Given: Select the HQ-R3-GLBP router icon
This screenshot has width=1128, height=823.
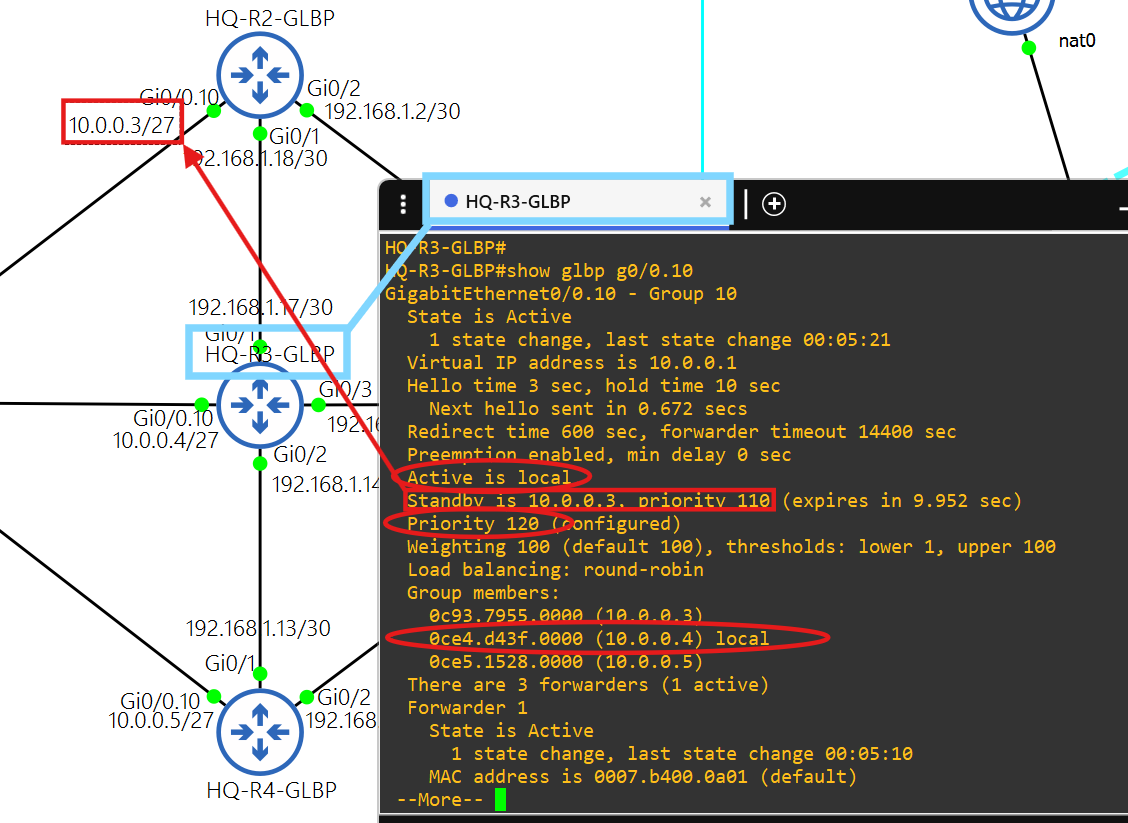Looking at the screenshot, I should 260,405.
